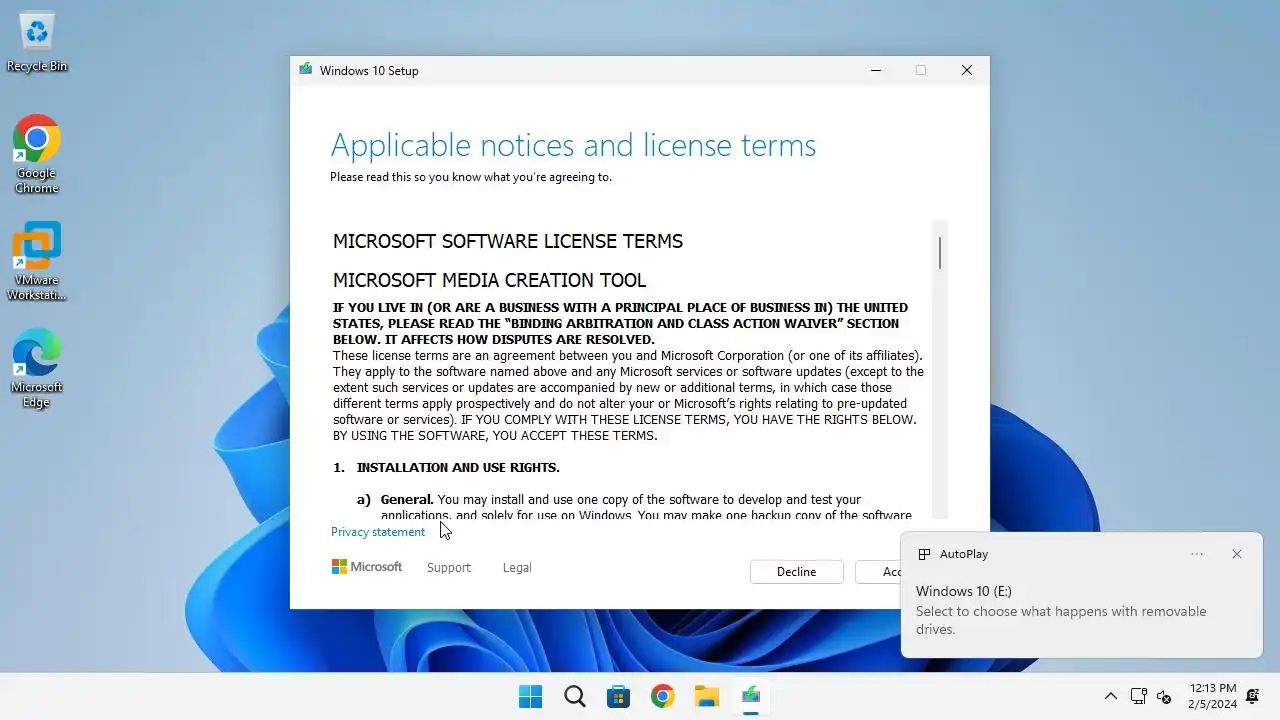1280x720 pixels.
Task: Launch Chrome from the taskbar
Action: point(662,696)
